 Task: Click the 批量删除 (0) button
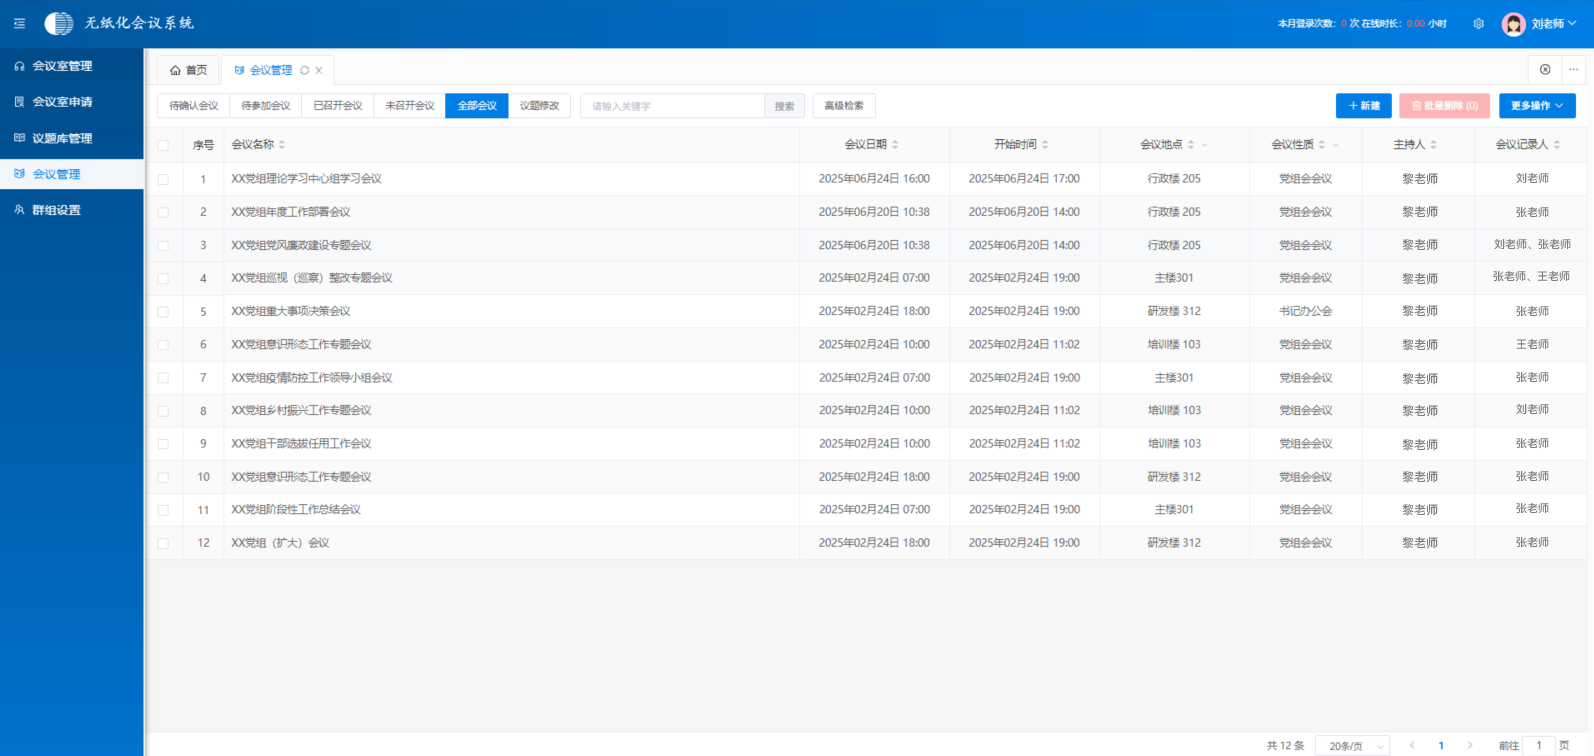tap(1445, 105)
